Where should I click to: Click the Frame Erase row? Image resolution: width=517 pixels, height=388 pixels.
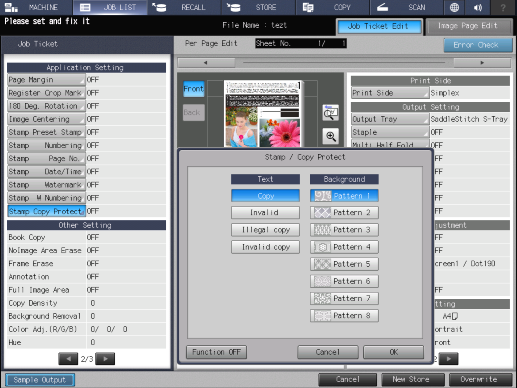point(86,264)
